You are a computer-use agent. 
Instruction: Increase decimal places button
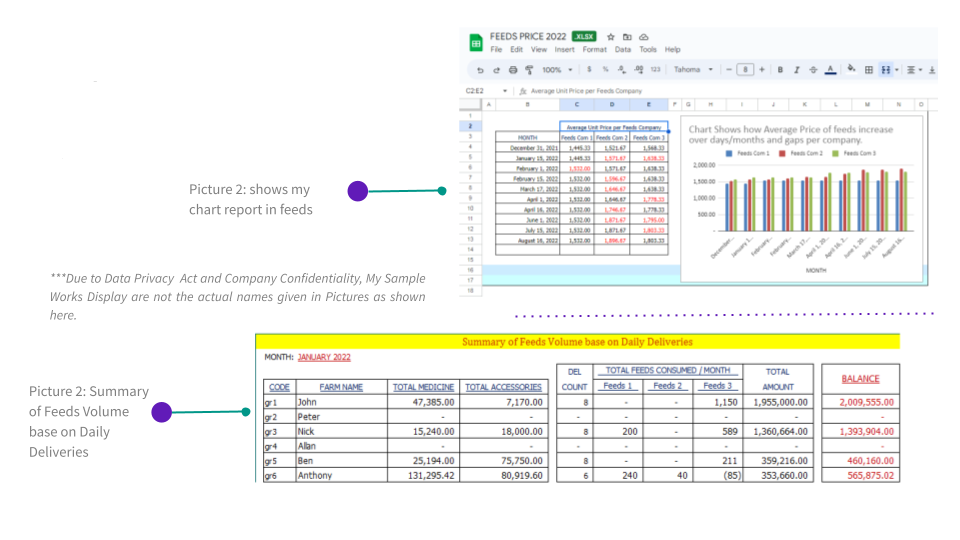(x=639, y=70)
